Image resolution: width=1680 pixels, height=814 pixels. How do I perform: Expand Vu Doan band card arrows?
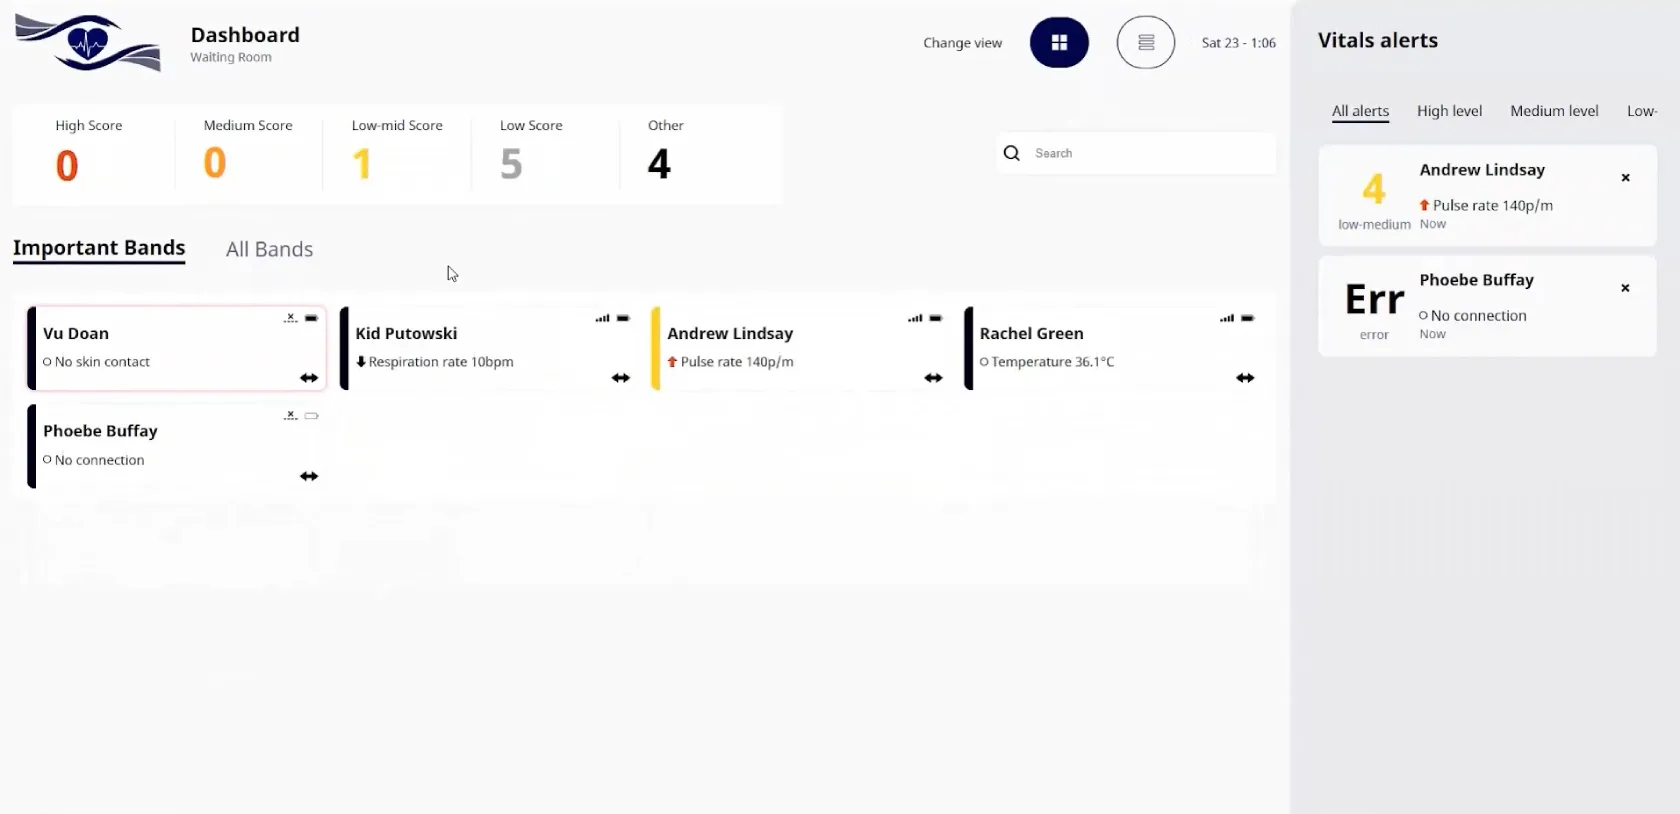(x=309, y=378)
